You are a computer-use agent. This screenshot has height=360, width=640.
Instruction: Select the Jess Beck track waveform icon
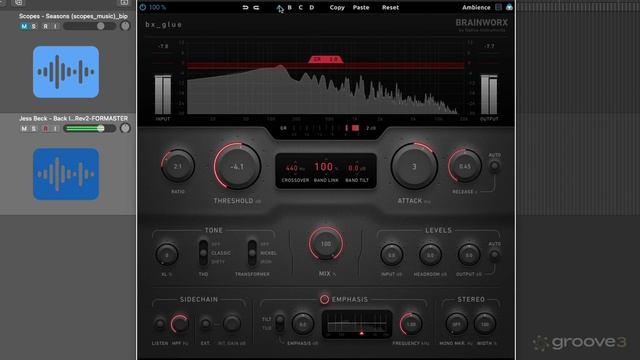(x=66, y=174)
